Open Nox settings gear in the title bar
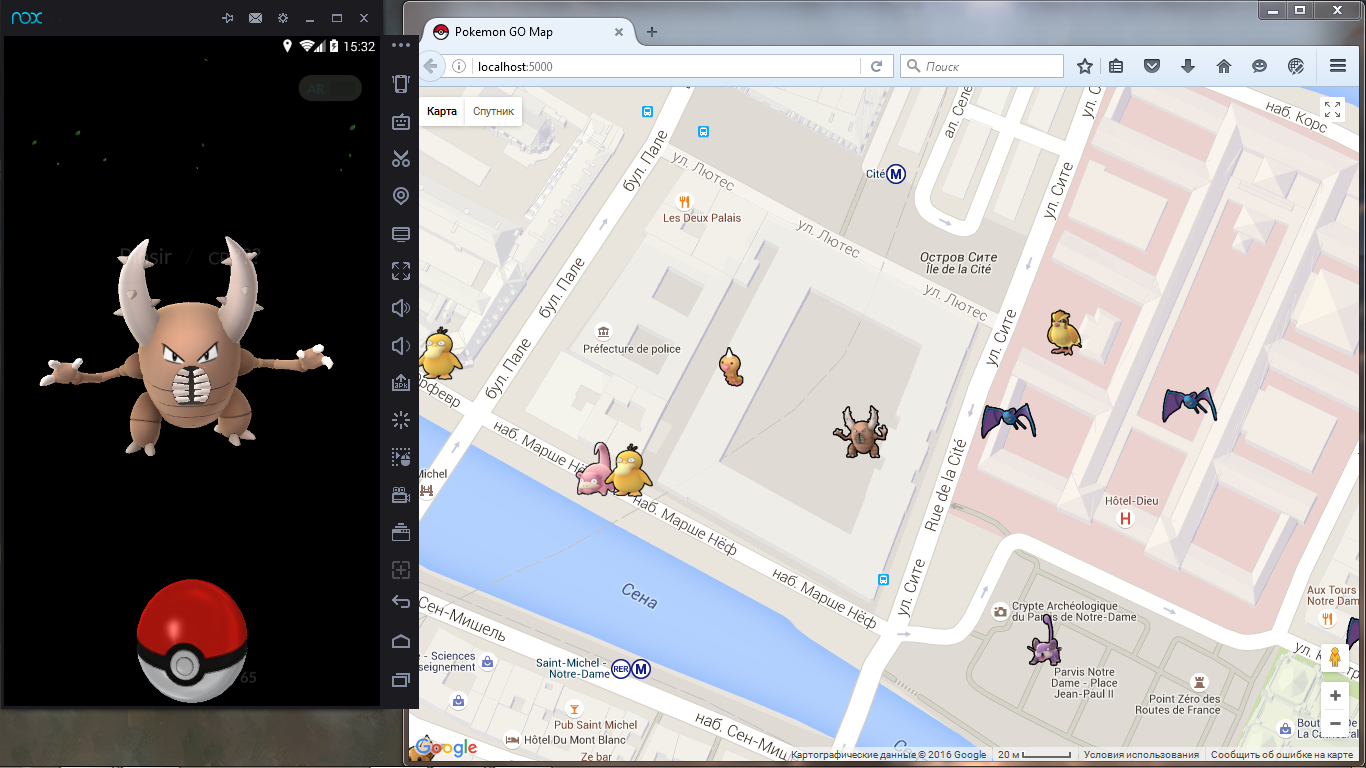The image size is (1366, 768). (x=283, y=18)
